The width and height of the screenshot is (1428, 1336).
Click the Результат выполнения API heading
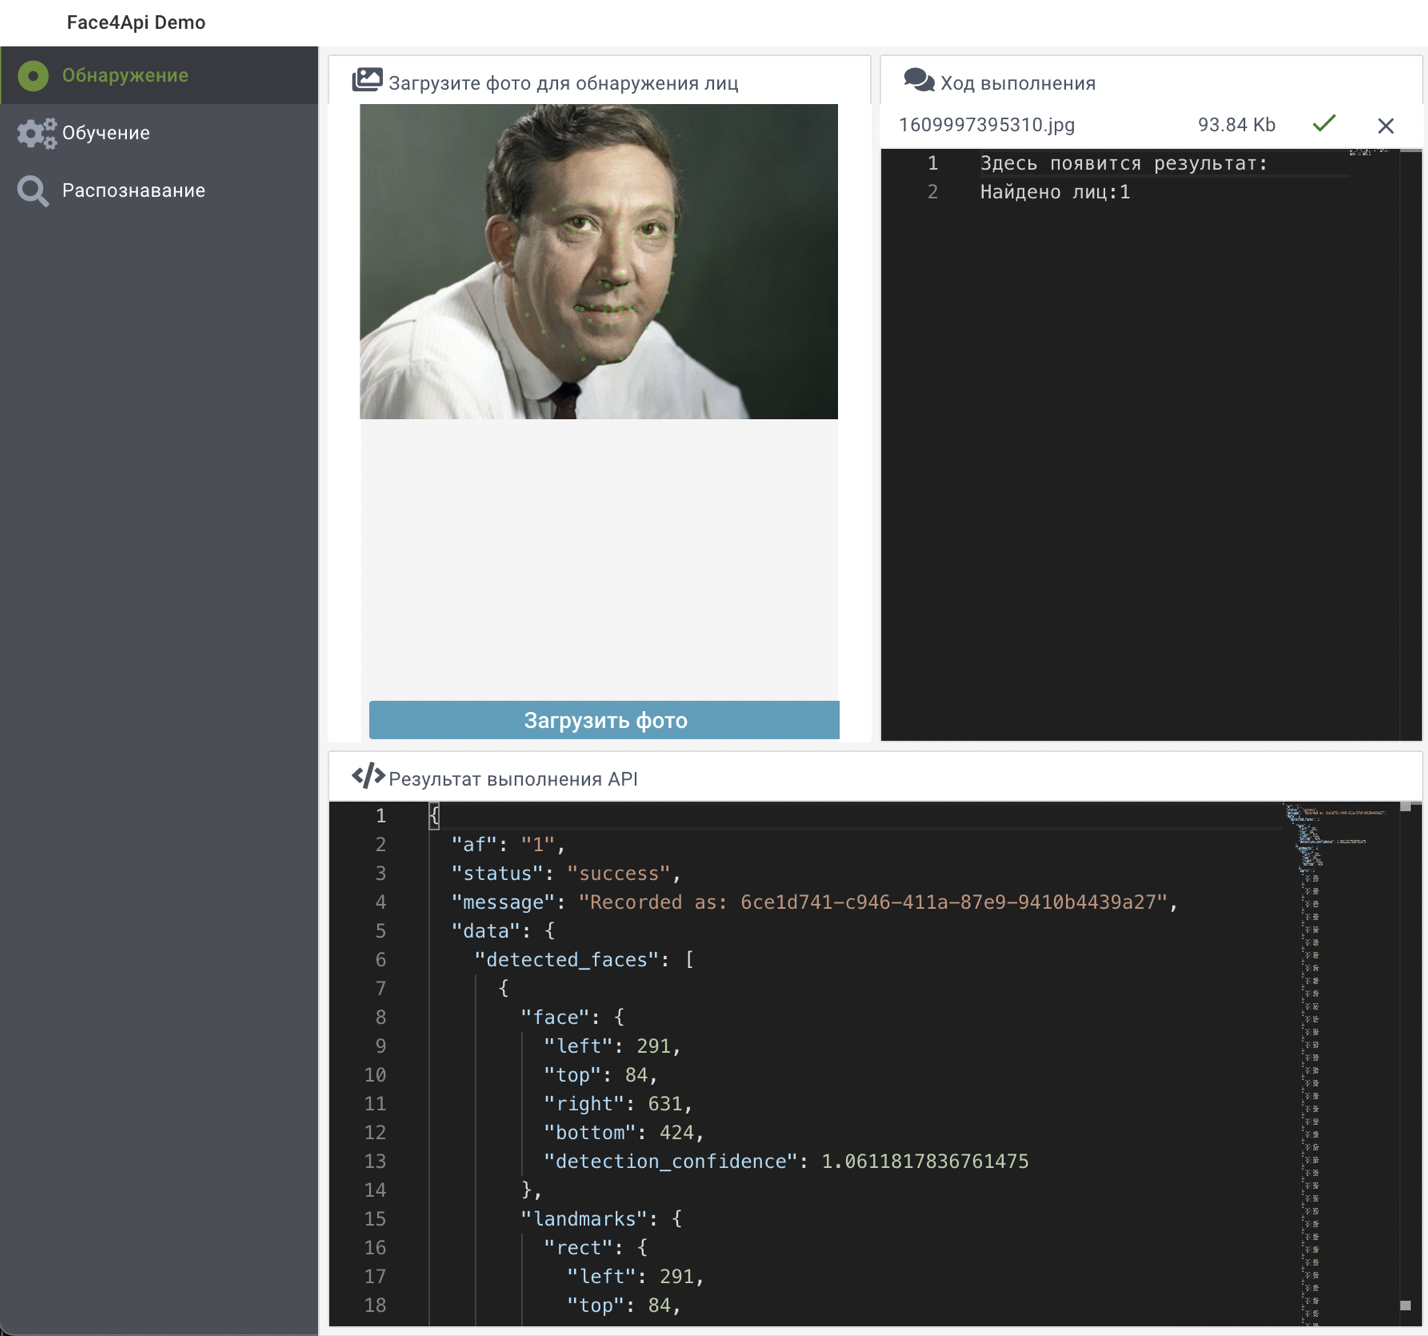513,779
